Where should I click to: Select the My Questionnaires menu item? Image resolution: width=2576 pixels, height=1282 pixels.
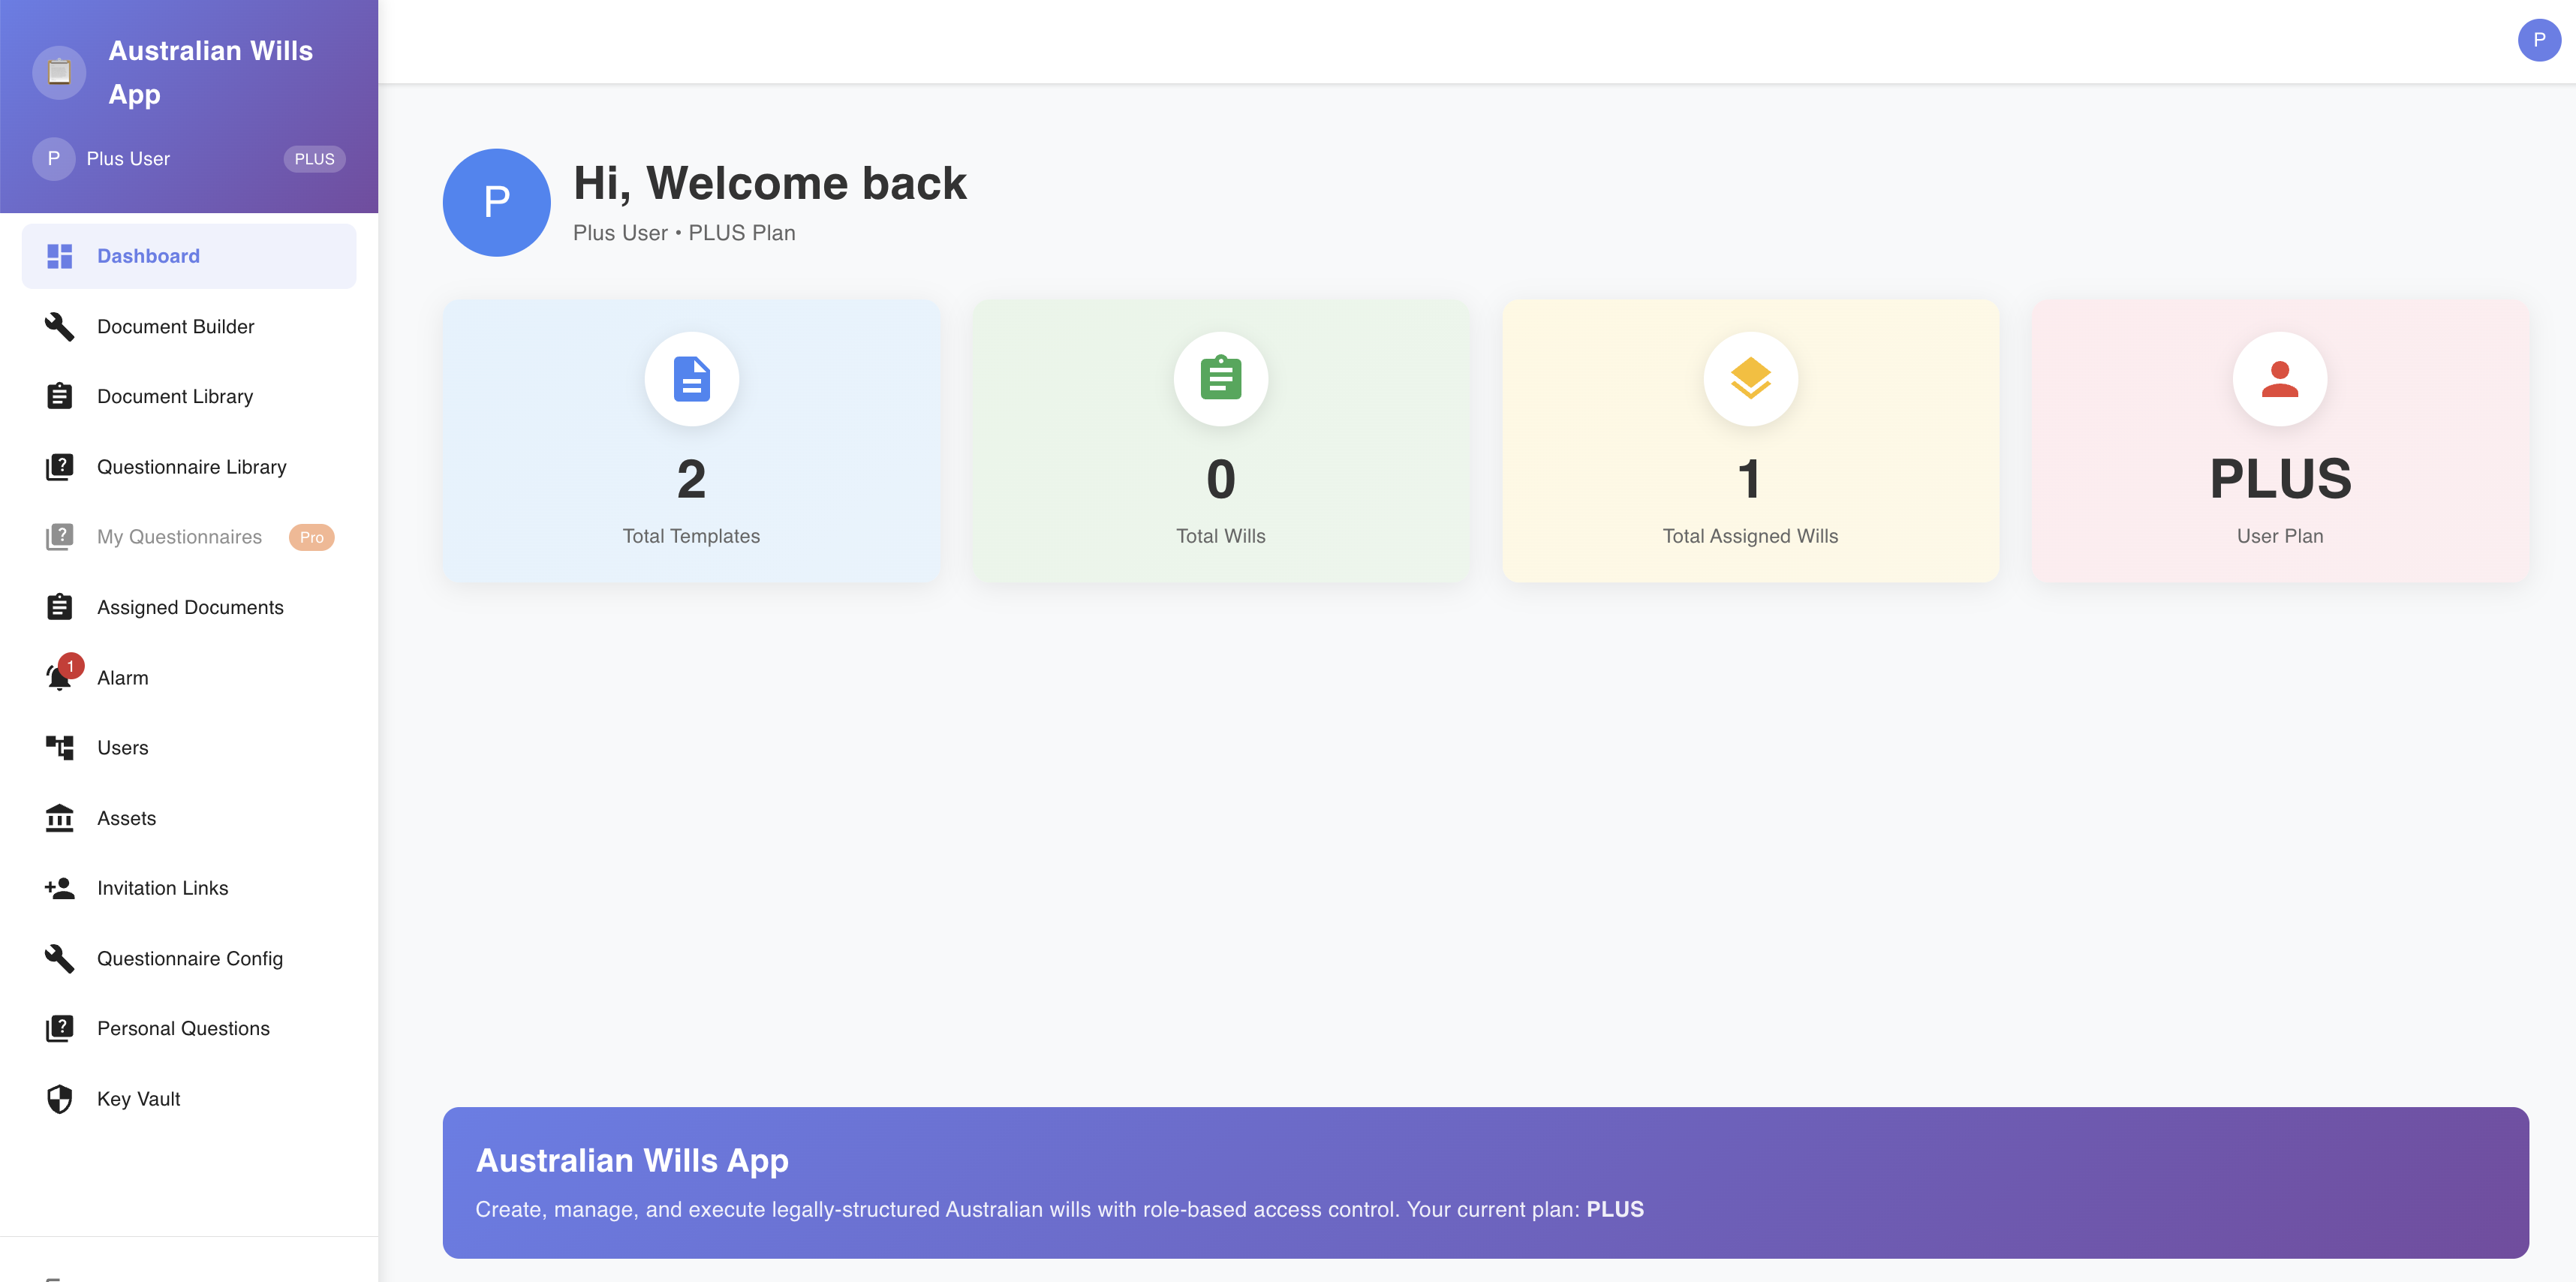tap(178, 536)
